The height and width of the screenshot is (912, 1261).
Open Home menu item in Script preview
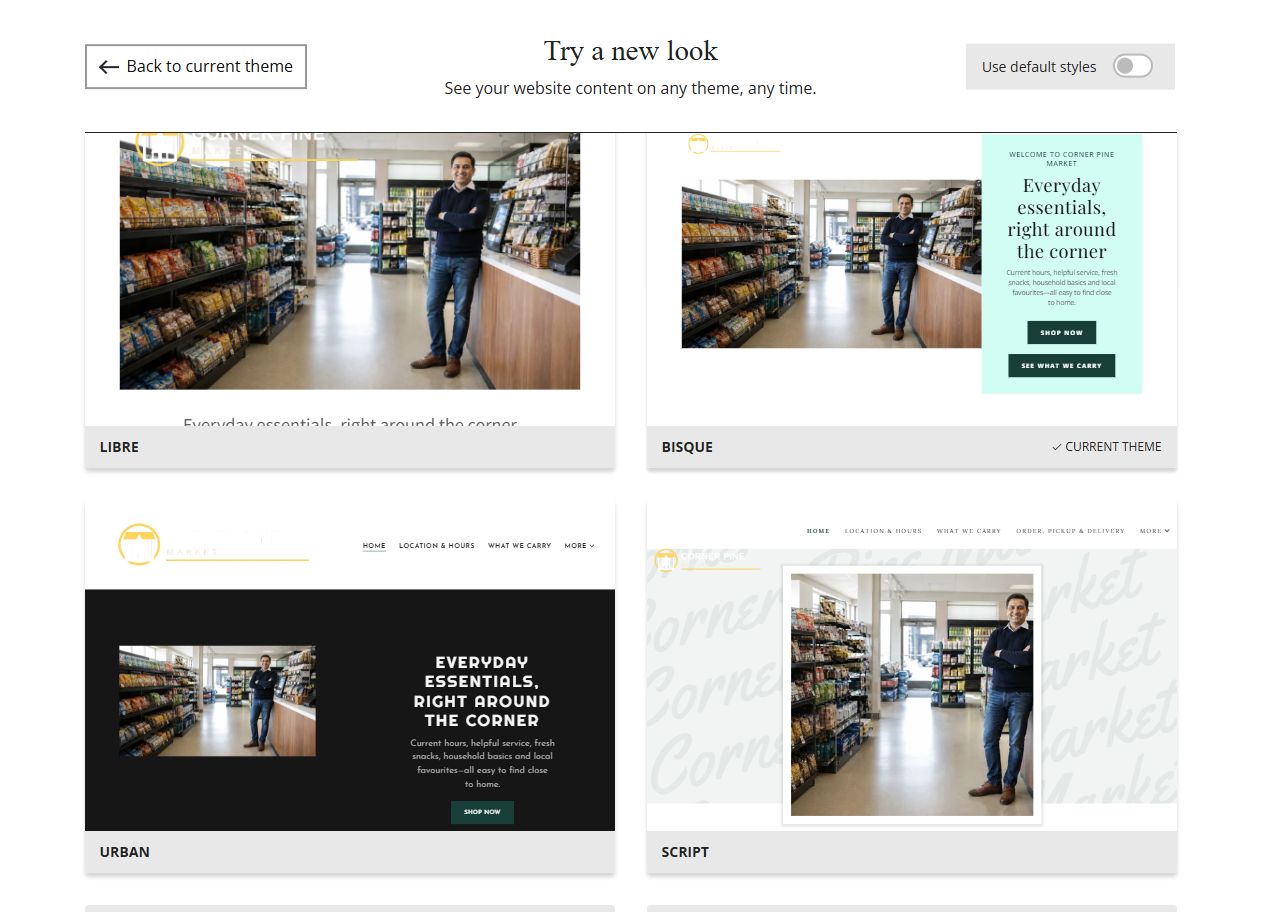818,531
